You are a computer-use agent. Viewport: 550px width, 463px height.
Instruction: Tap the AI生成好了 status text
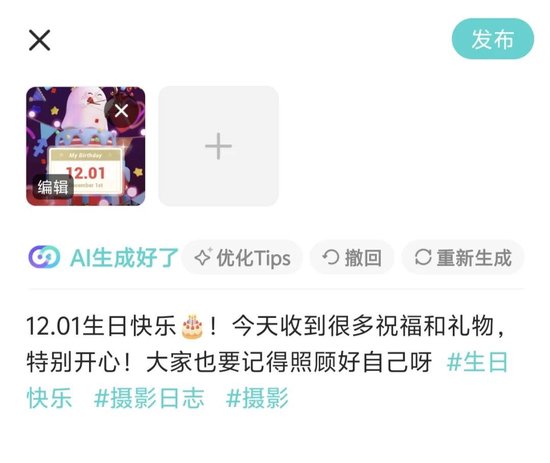pos(124,258)
